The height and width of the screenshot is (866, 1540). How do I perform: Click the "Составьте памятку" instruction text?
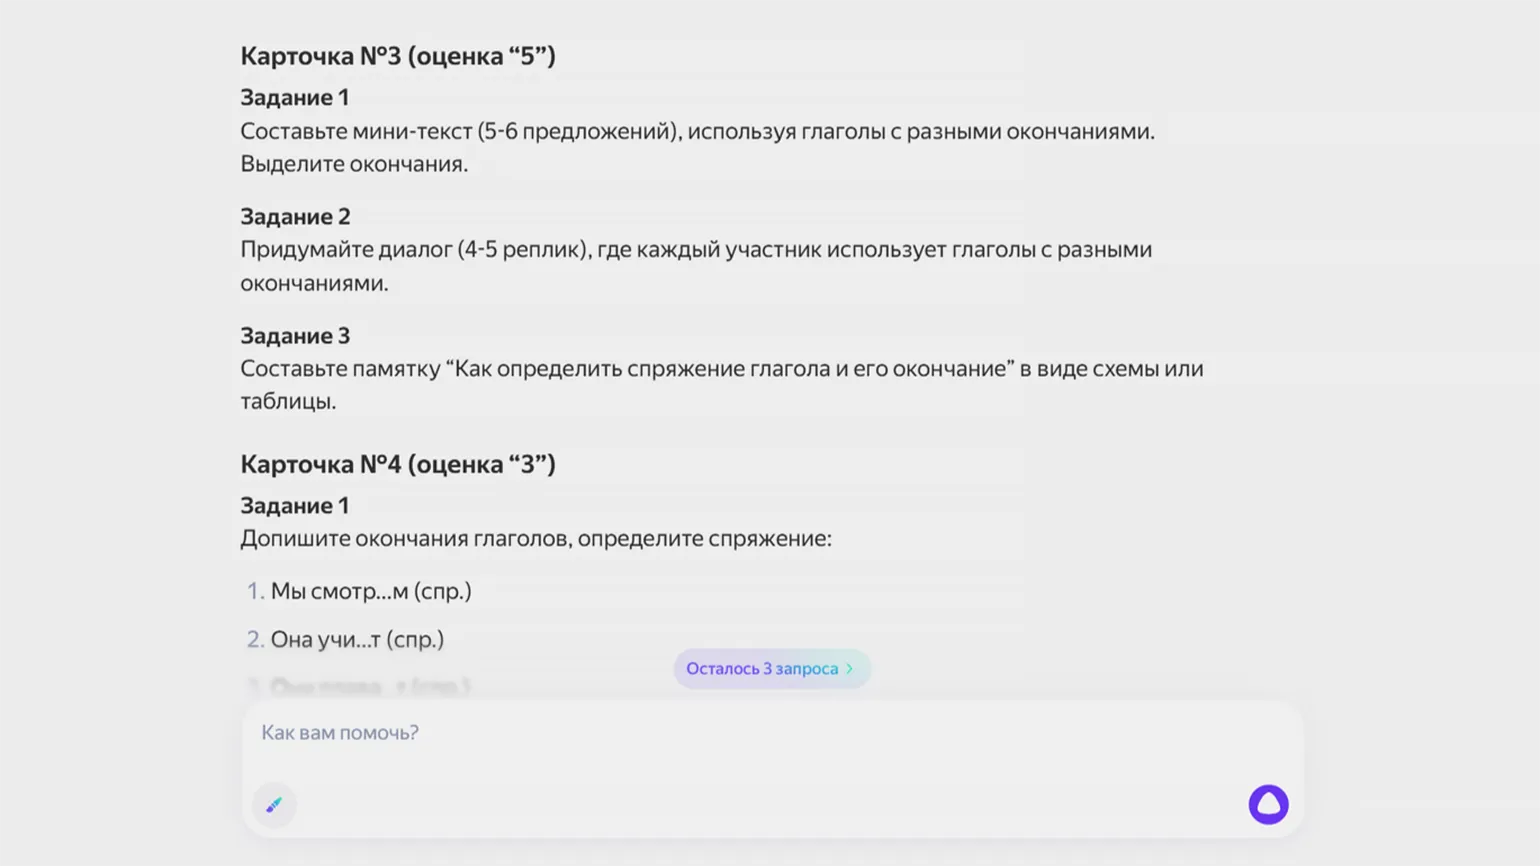(x=720, y=369)
